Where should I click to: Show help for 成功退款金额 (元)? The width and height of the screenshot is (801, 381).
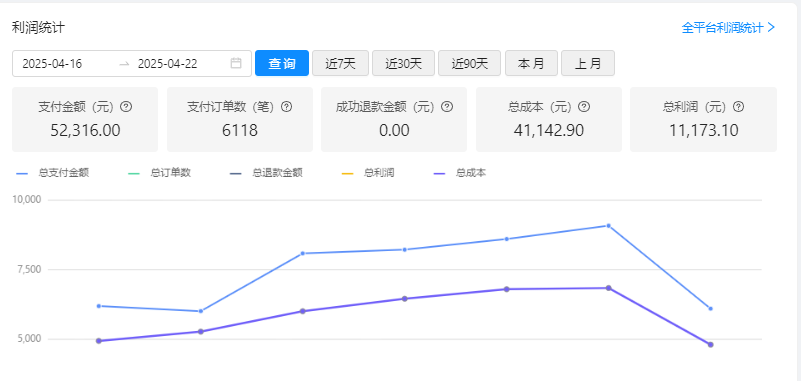(447, 107)
